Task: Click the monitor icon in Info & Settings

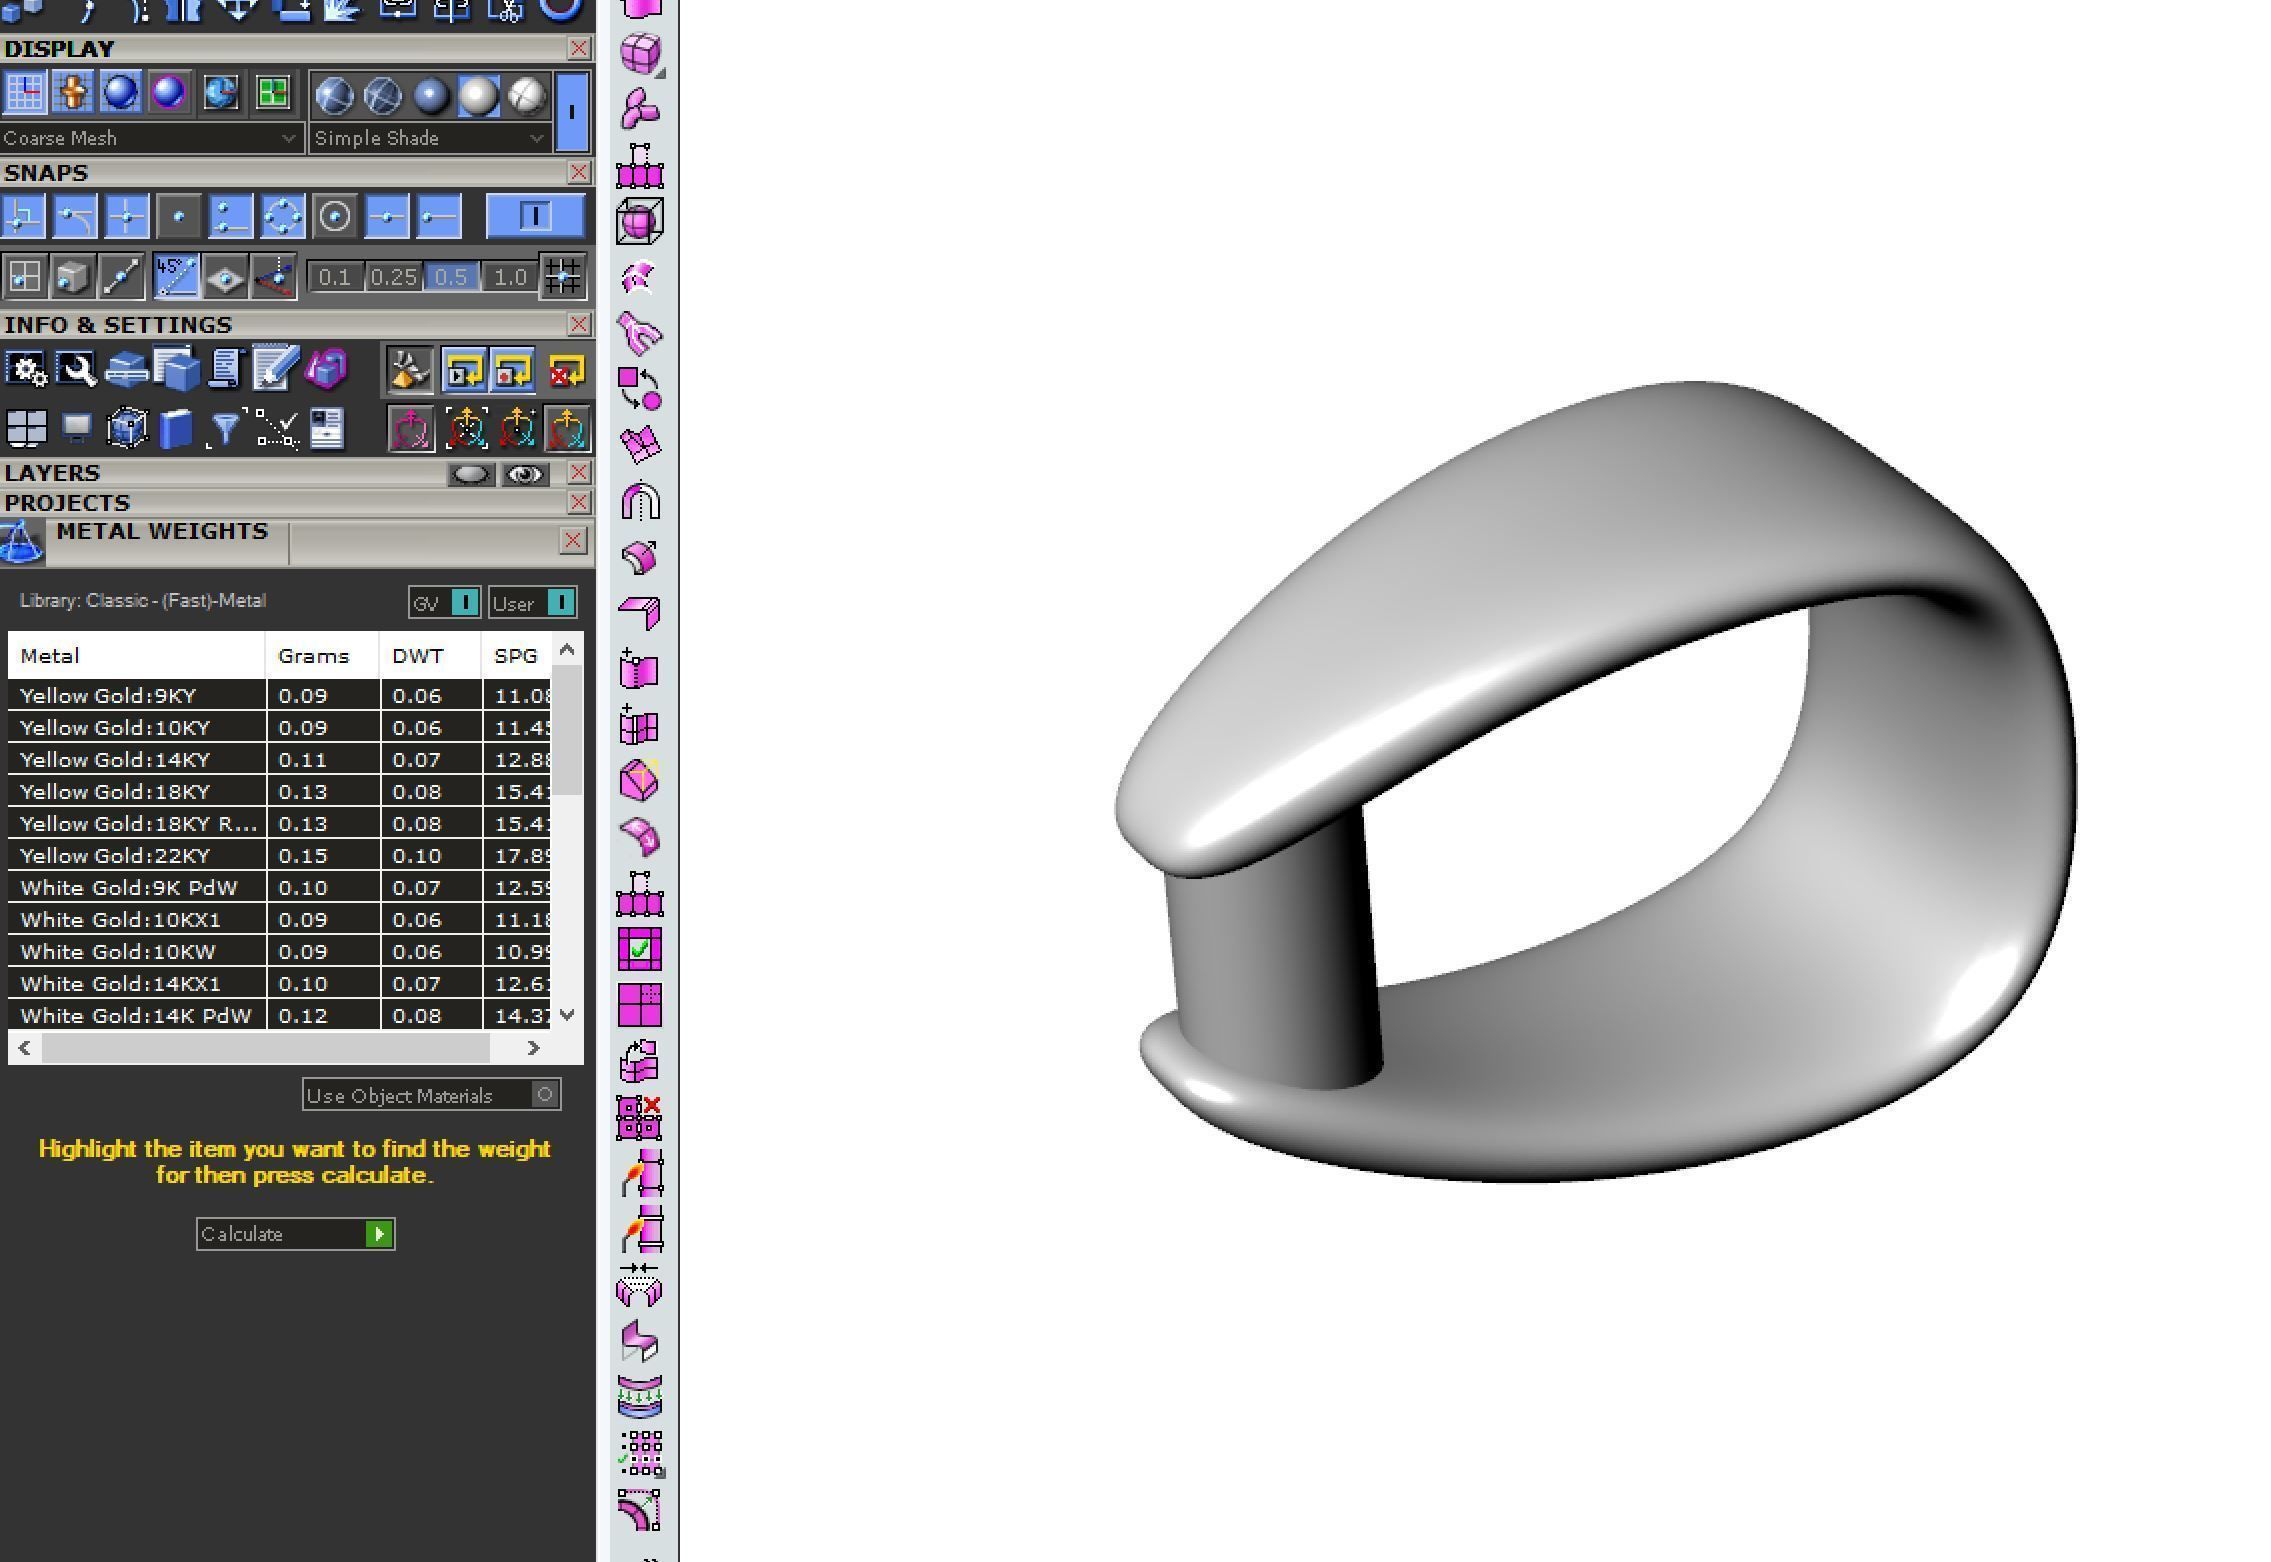Action: [76, 429]
